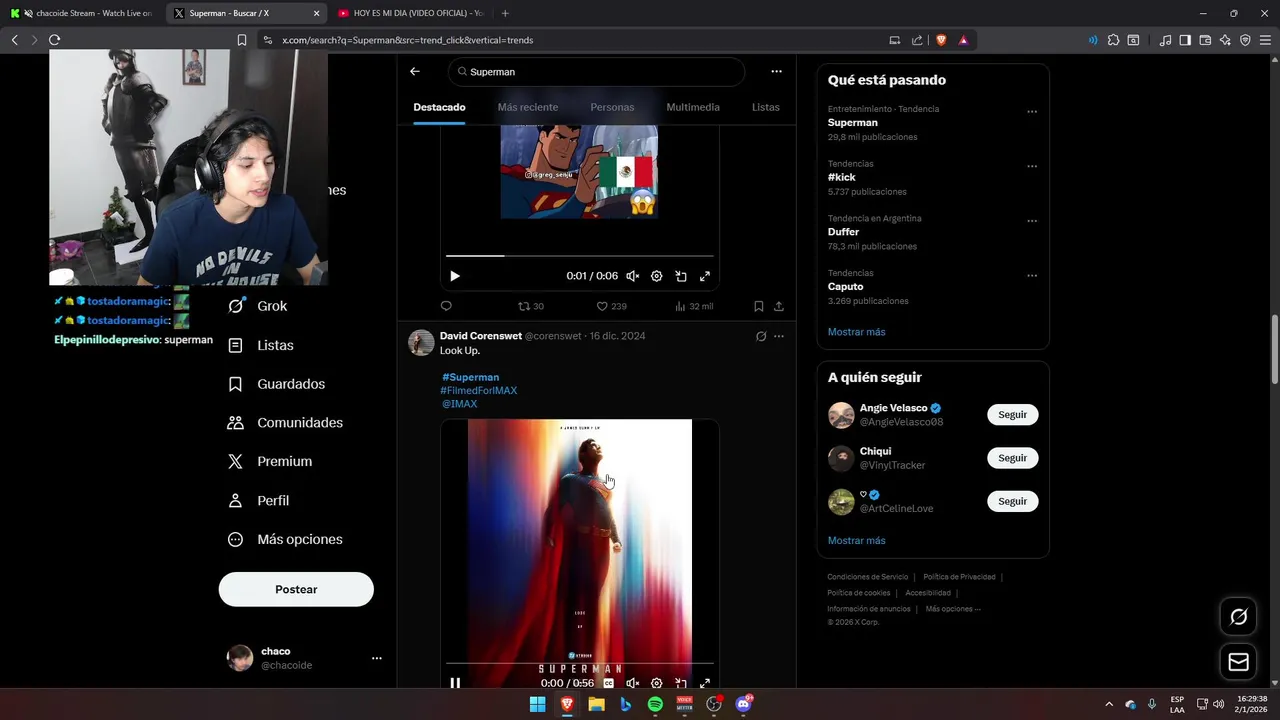Seek the first video's progress bar

coord(580,256)
